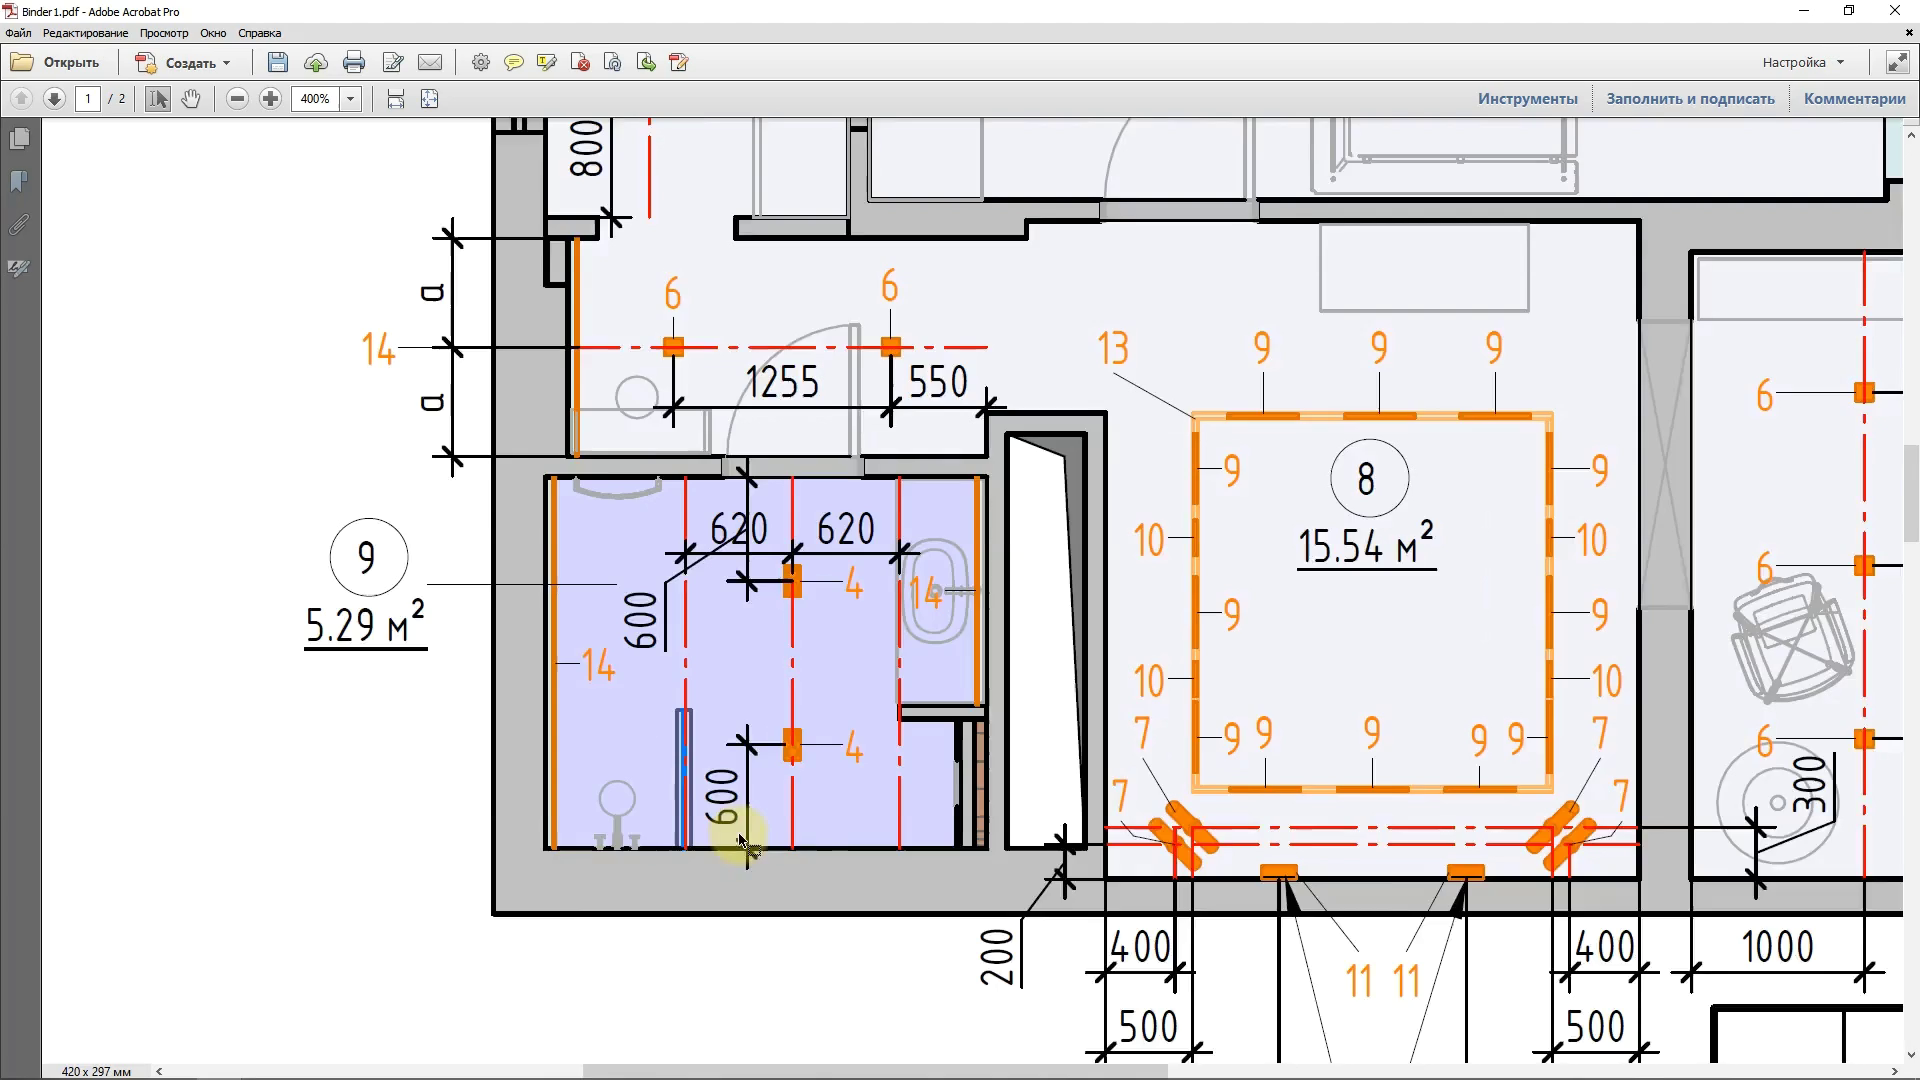Expand the Создать dropdown
1920x1080 pixels.
coord(226,63)
